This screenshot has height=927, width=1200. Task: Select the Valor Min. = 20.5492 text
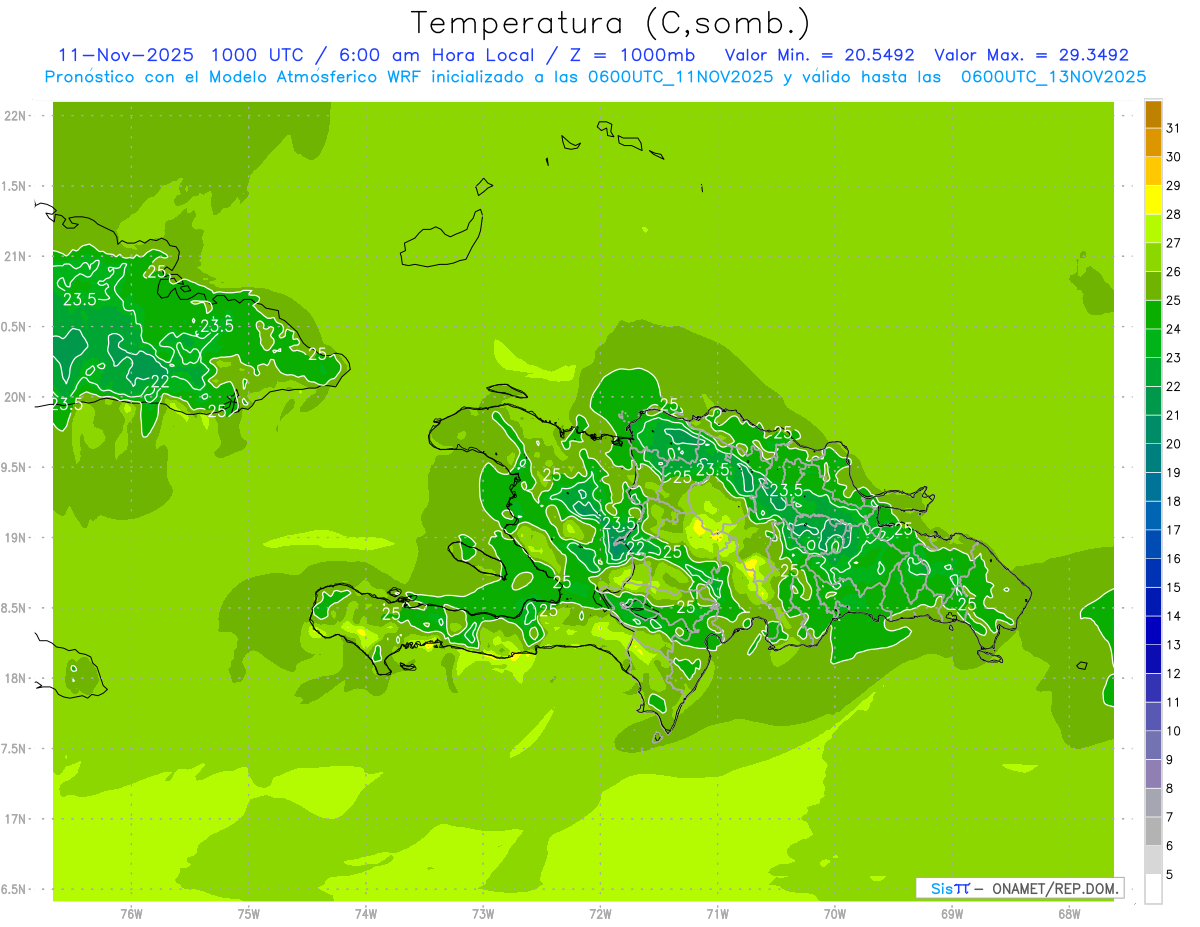[x=819, y=55]
